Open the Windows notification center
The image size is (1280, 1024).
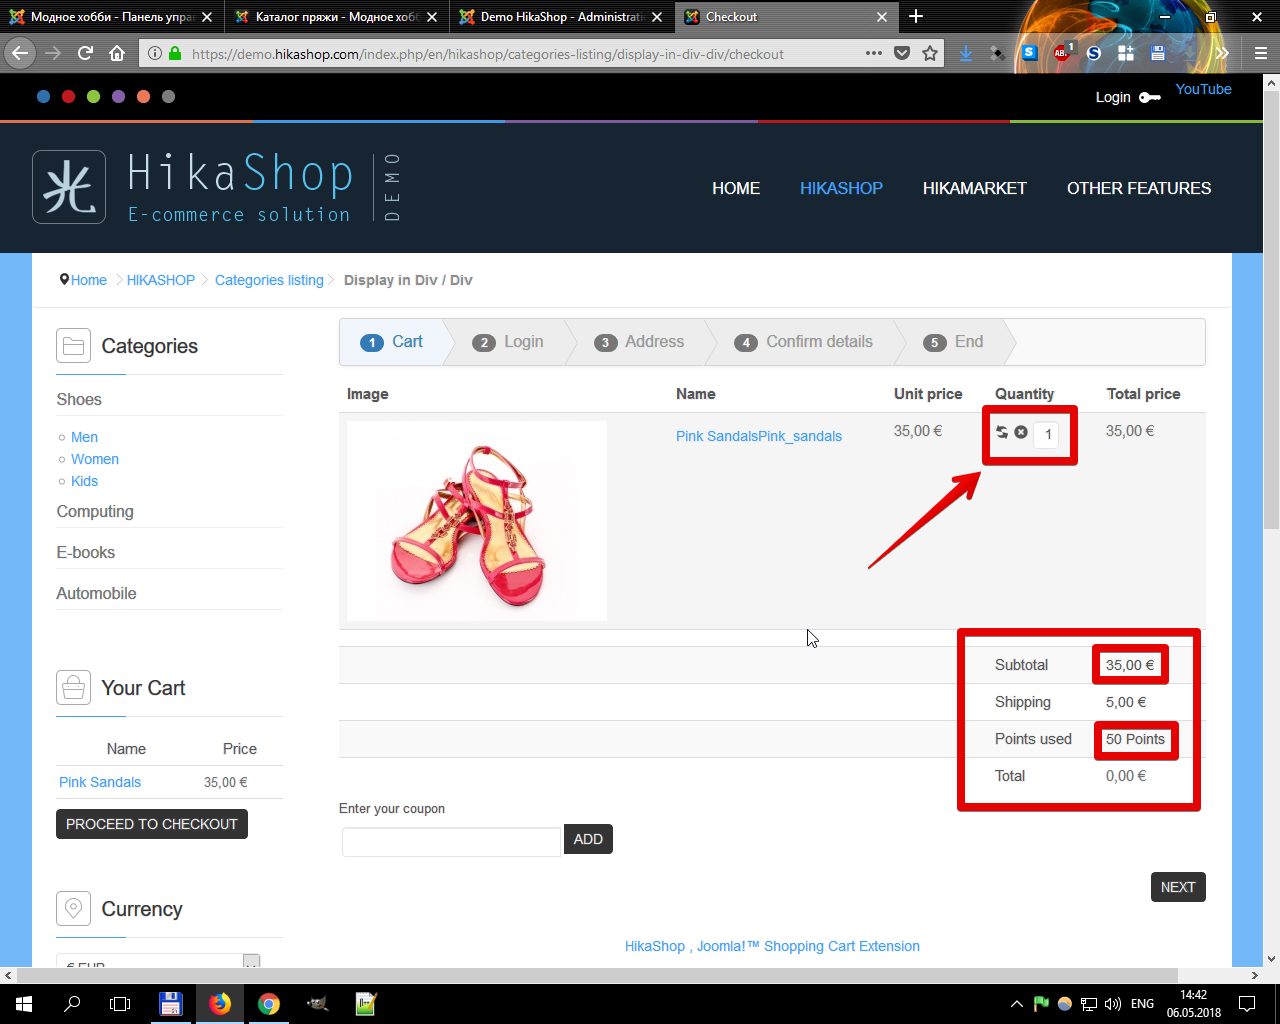[1247, 1004]
